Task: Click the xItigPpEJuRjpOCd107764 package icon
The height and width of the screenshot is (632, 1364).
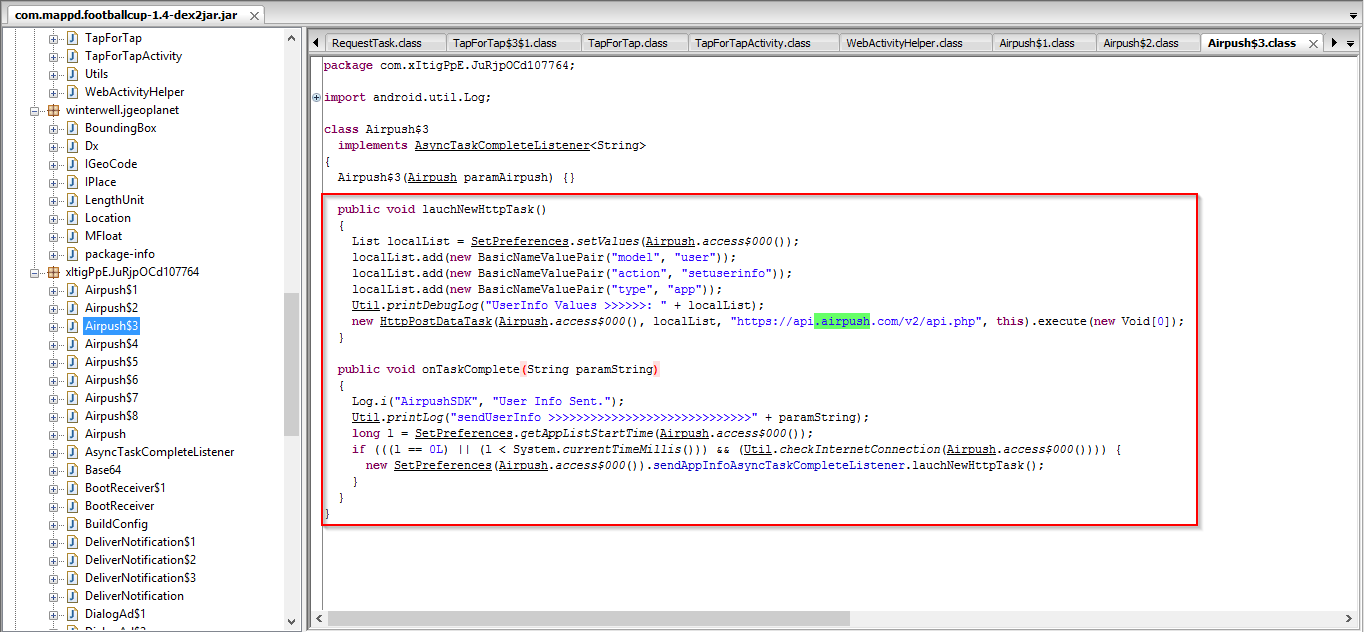Action: point(54,272)
